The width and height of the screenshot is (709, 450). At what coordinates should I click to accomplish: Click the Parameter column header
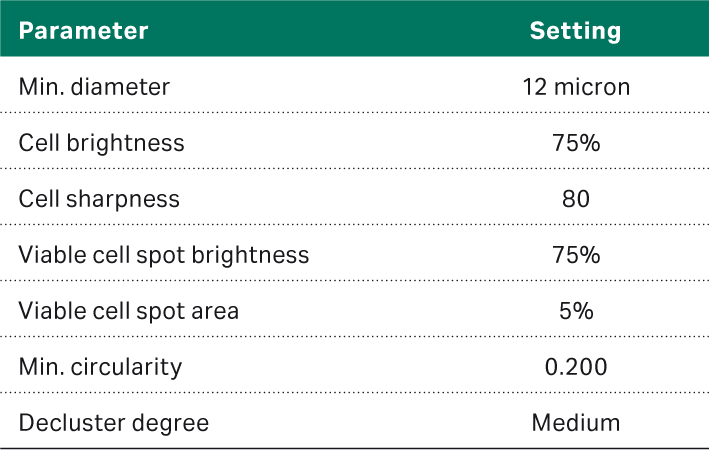click(x=83, y=31)
